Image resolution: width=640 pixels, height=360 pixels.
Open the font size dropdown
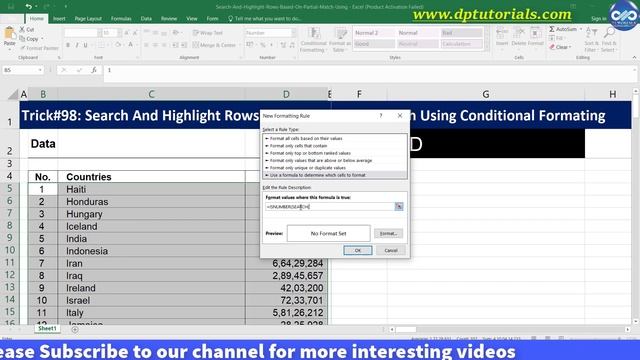click(119, 33)
